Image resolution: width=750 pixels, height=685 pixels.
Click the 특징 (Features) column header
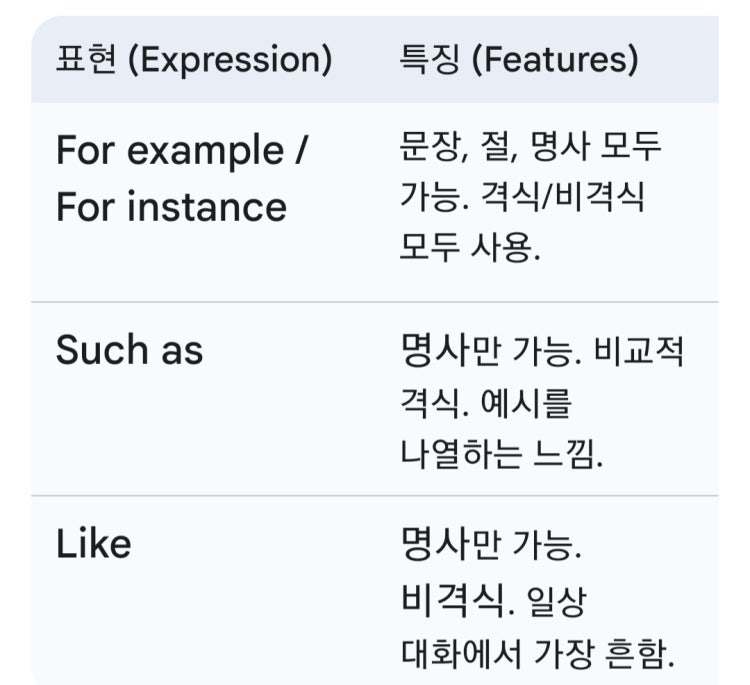click(x=519, y=59)
